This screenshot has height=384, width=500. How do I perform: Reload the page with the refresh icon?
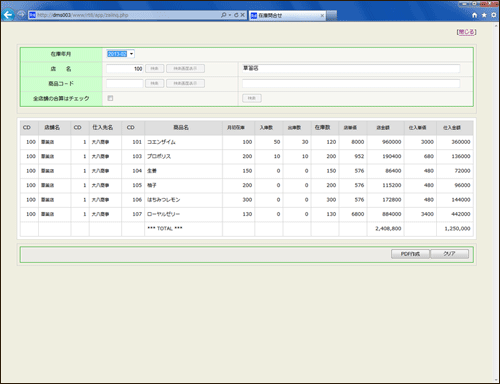[236, 15]
